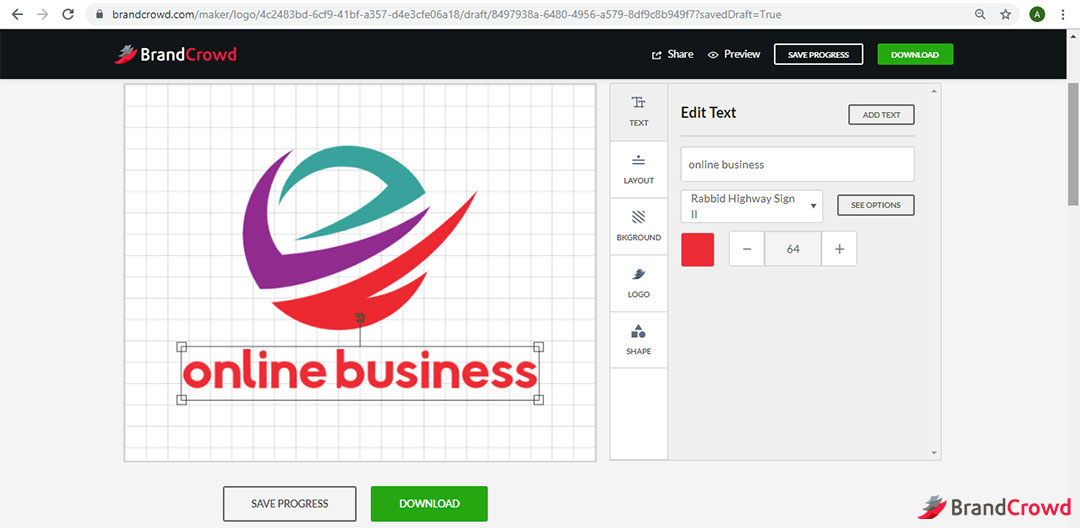Click SEE OPTIONS button
The image size is (1080, 528).
click(875, 205)
